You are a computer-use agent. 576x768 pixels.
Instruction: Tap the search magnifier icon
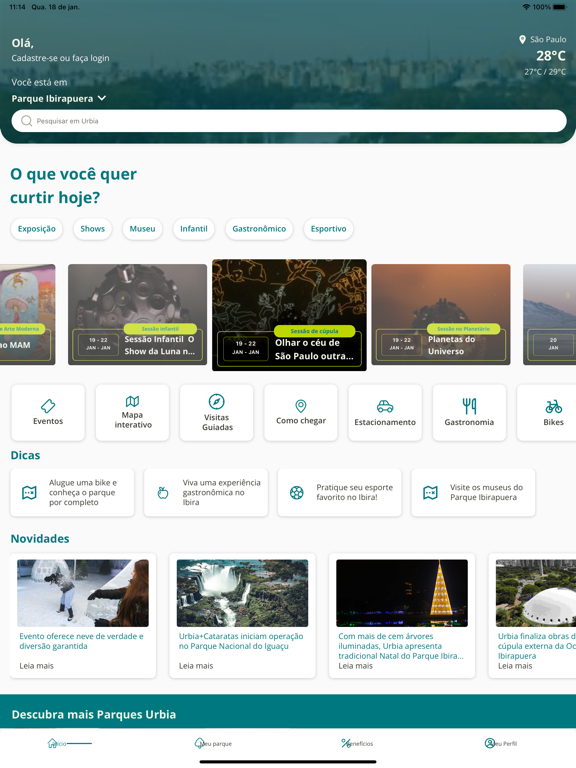(x=26, y=121)
